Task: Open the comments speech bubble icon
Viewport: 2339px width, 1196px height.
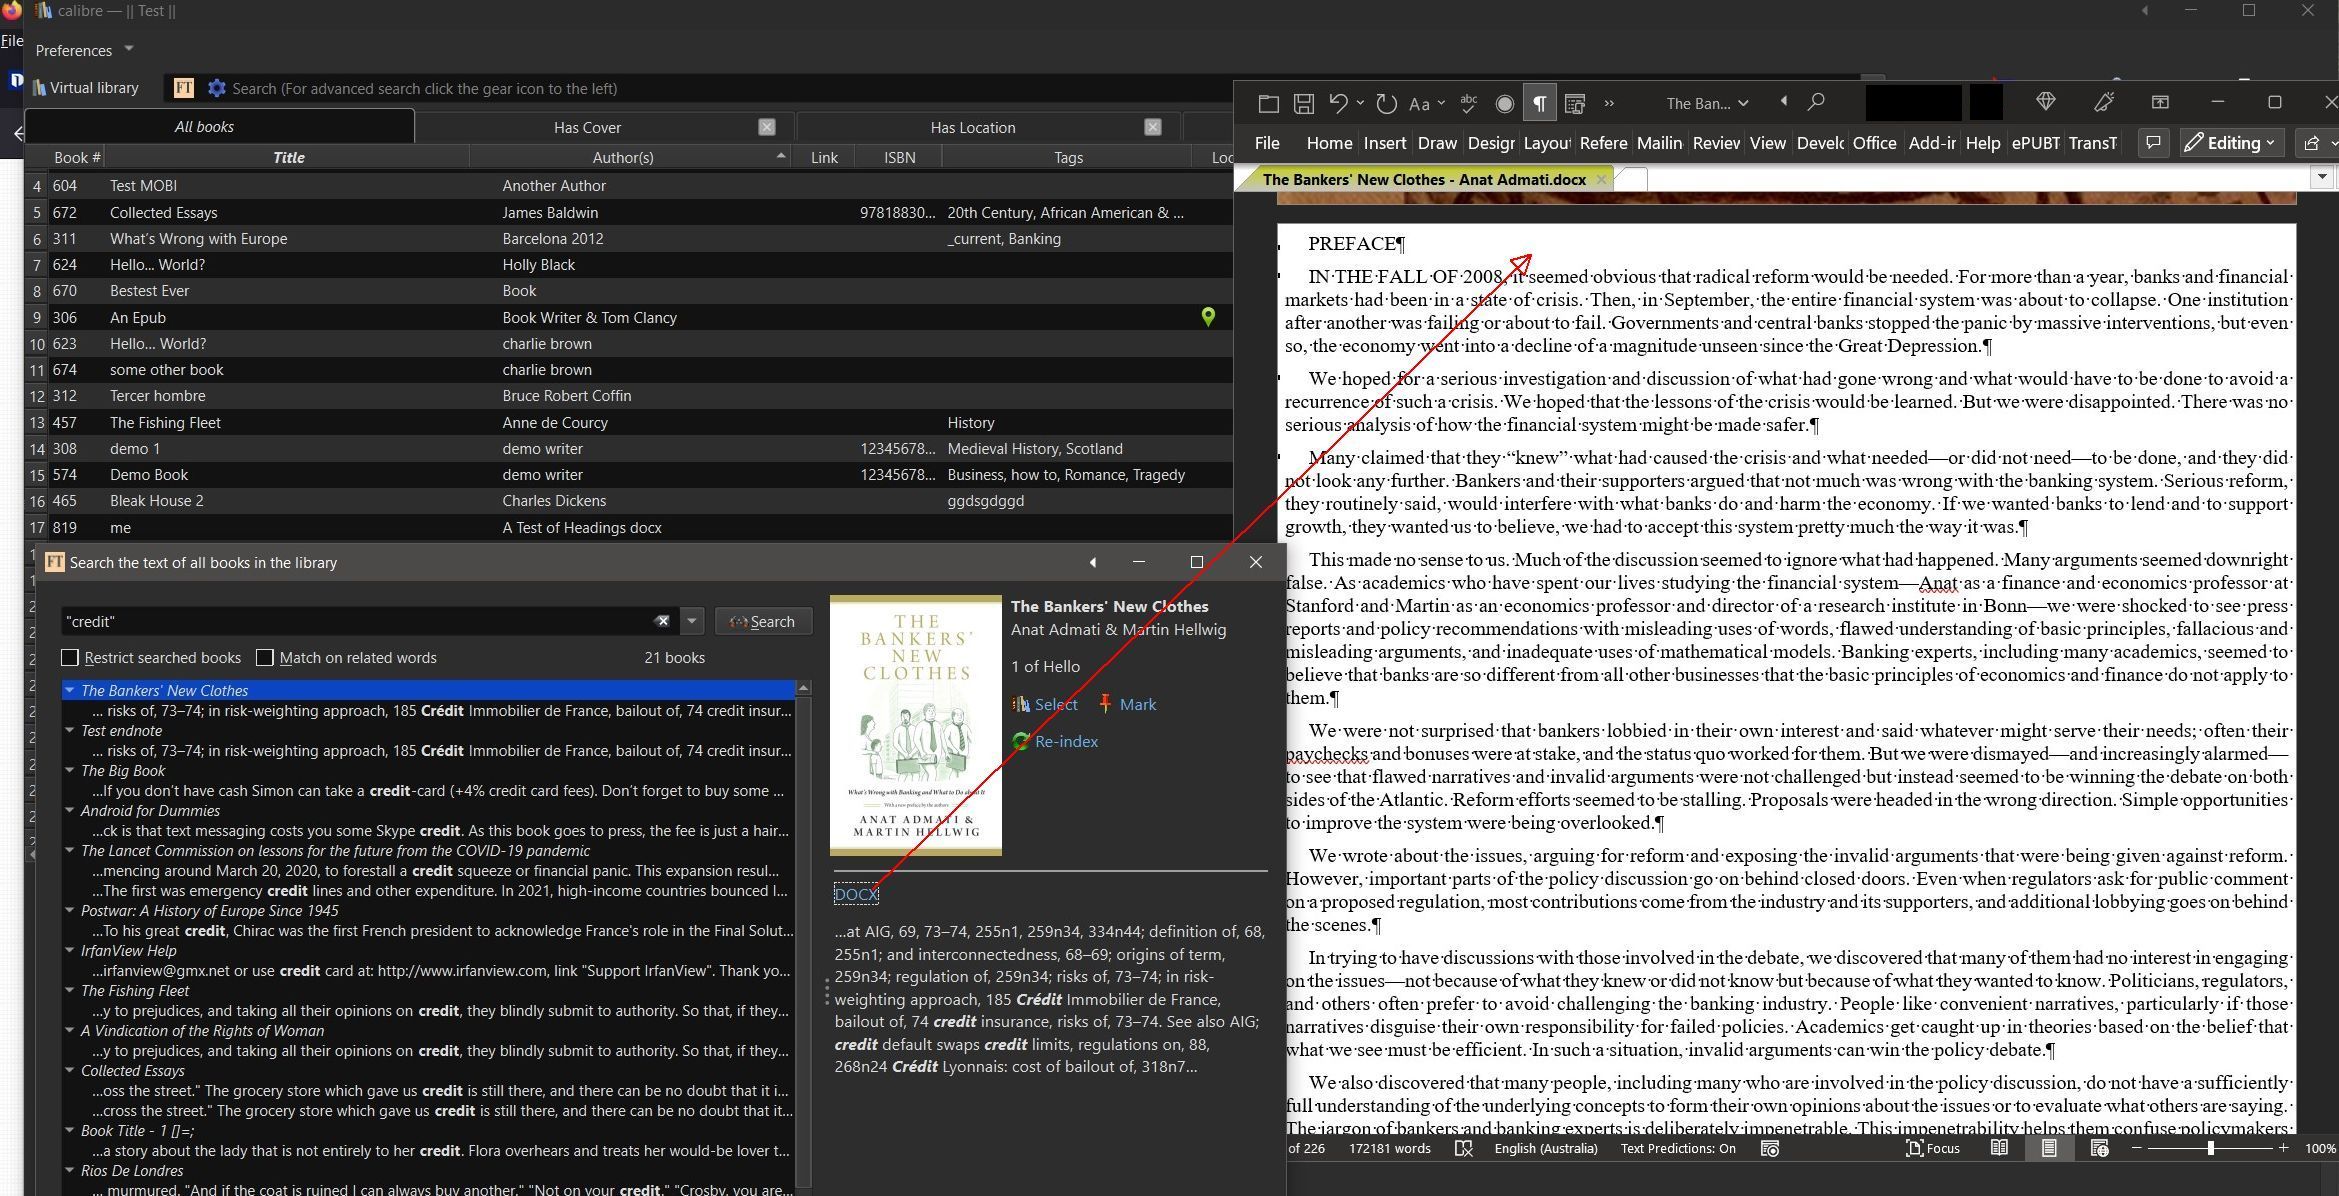Action: pos(2152,143)
